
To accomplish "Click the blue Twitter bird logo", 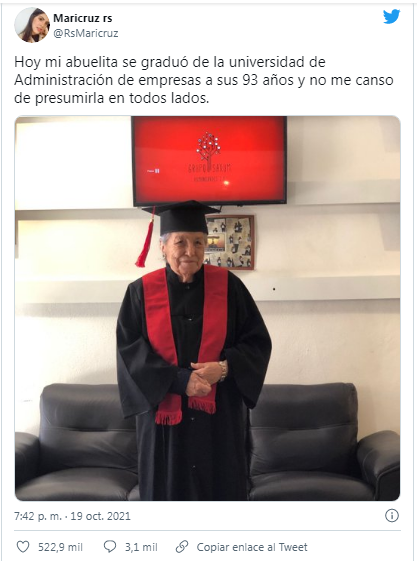I will pos(392,16).
